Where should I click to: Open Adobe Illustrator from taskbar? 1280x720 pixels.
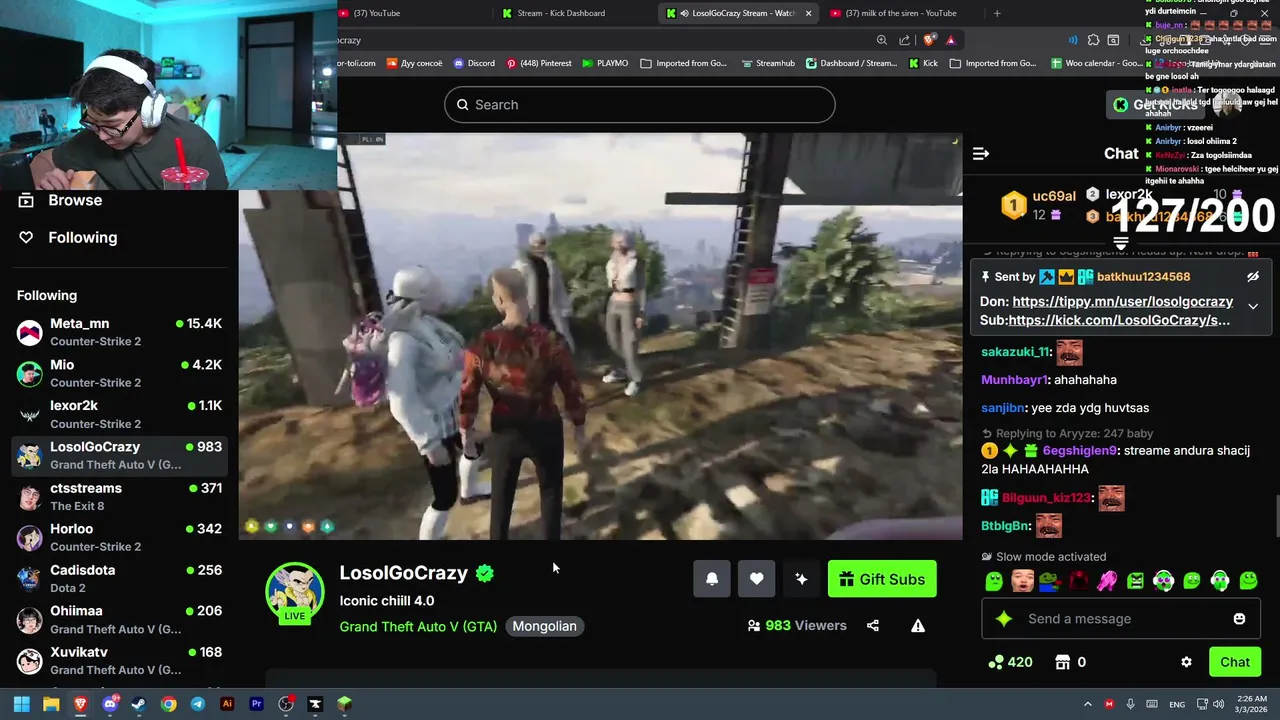click(227, 704)
